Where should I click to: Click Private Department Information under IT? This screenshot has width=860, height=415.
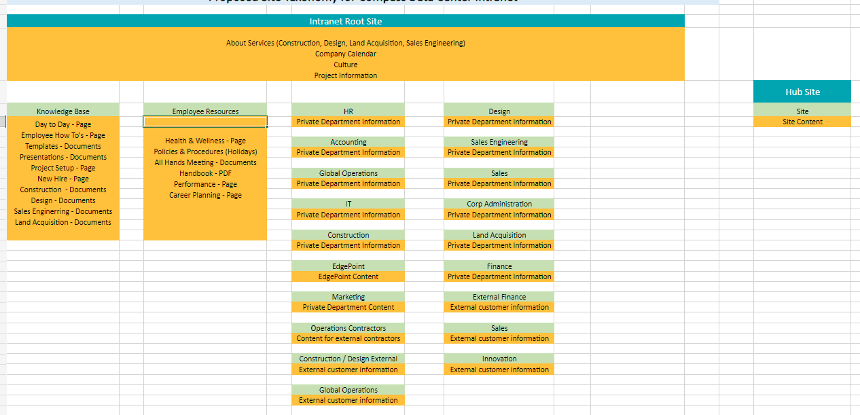(x=348, y=215)
